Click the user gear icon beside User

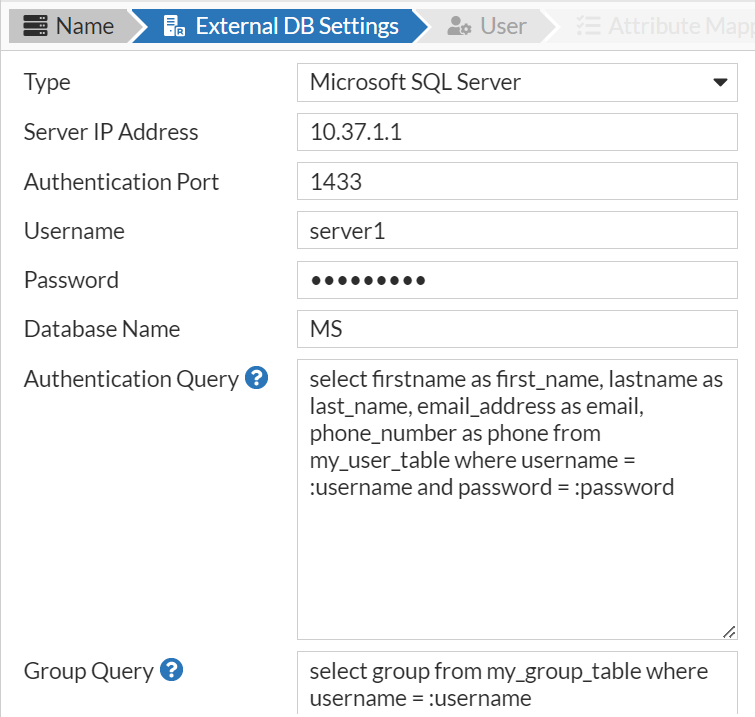459,26
